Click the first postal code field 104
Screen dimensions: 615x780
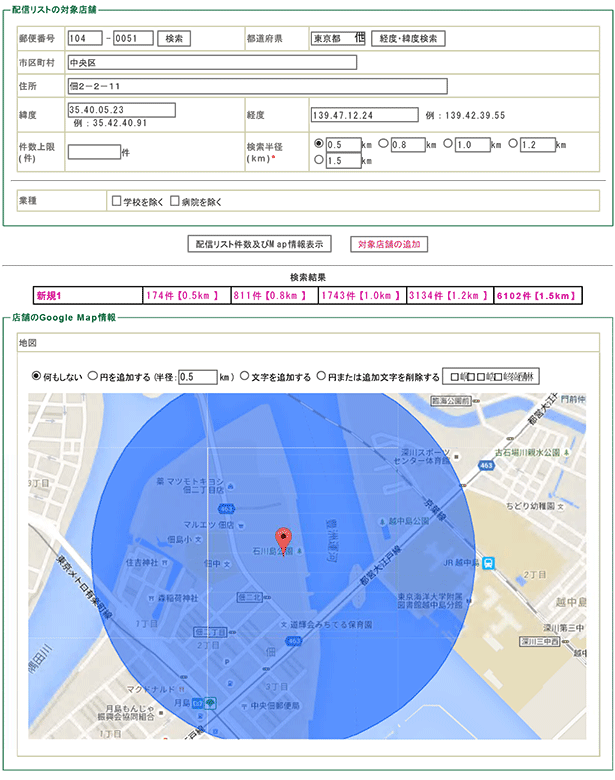click(x=85, y=38)
